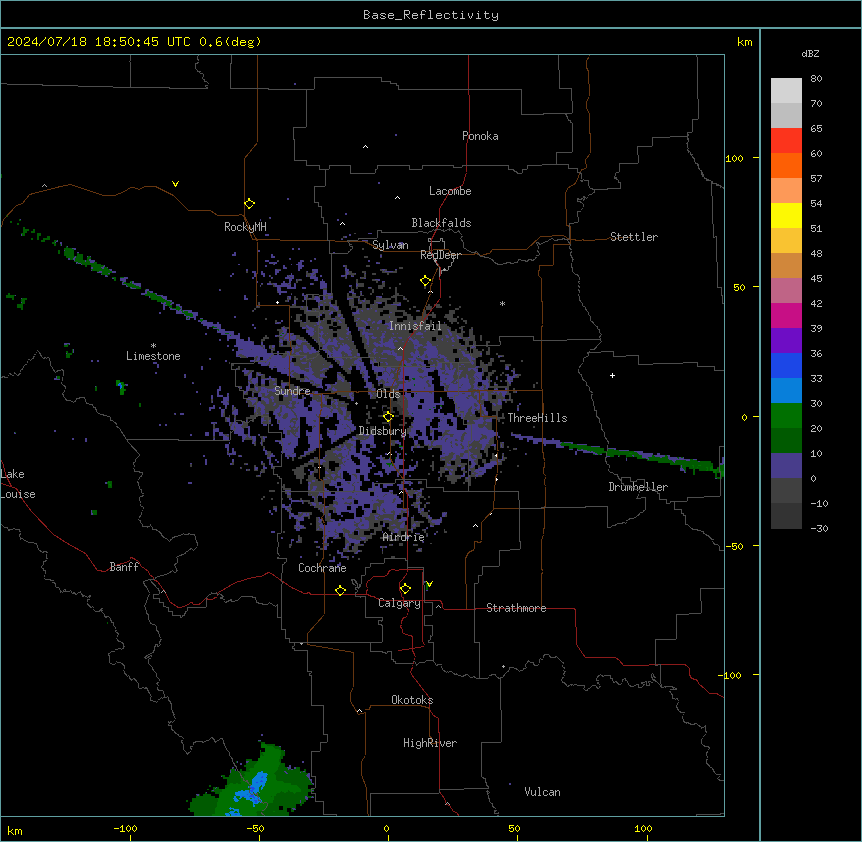Click the Banff label
862x842 pixels.
[124, 567]
